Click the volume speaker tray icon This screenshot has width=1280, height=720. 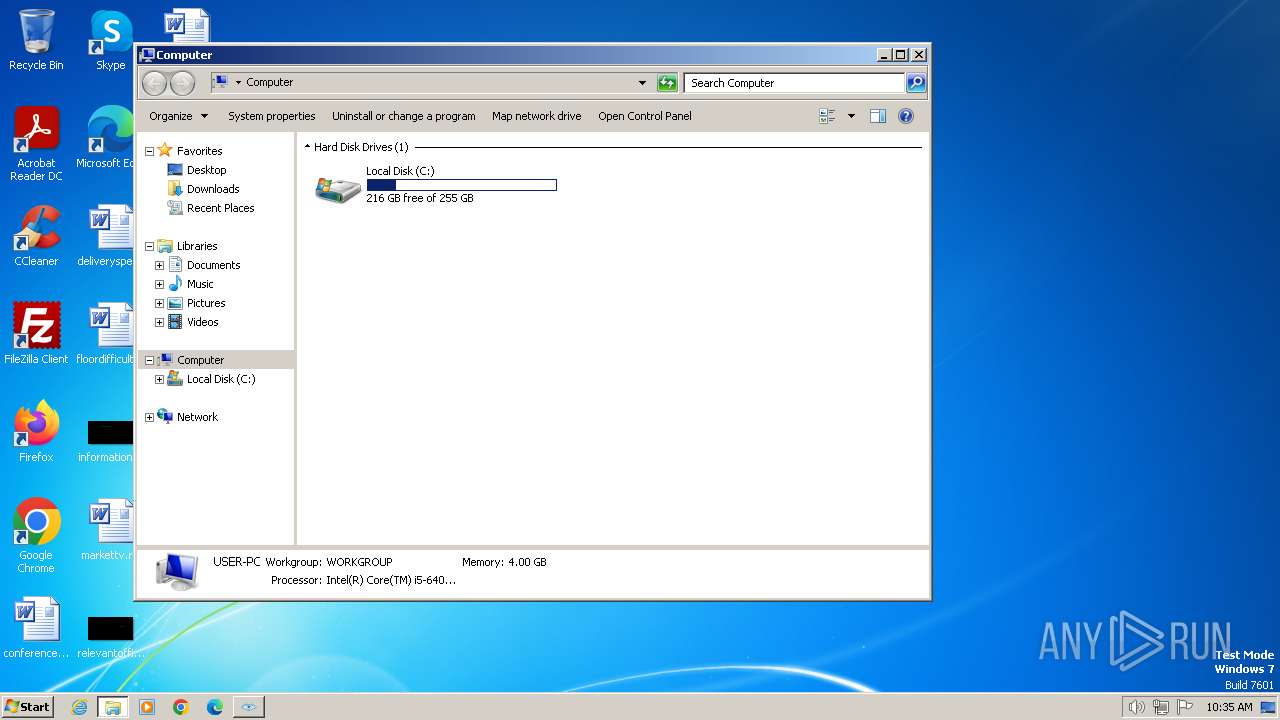[1136, 707]
